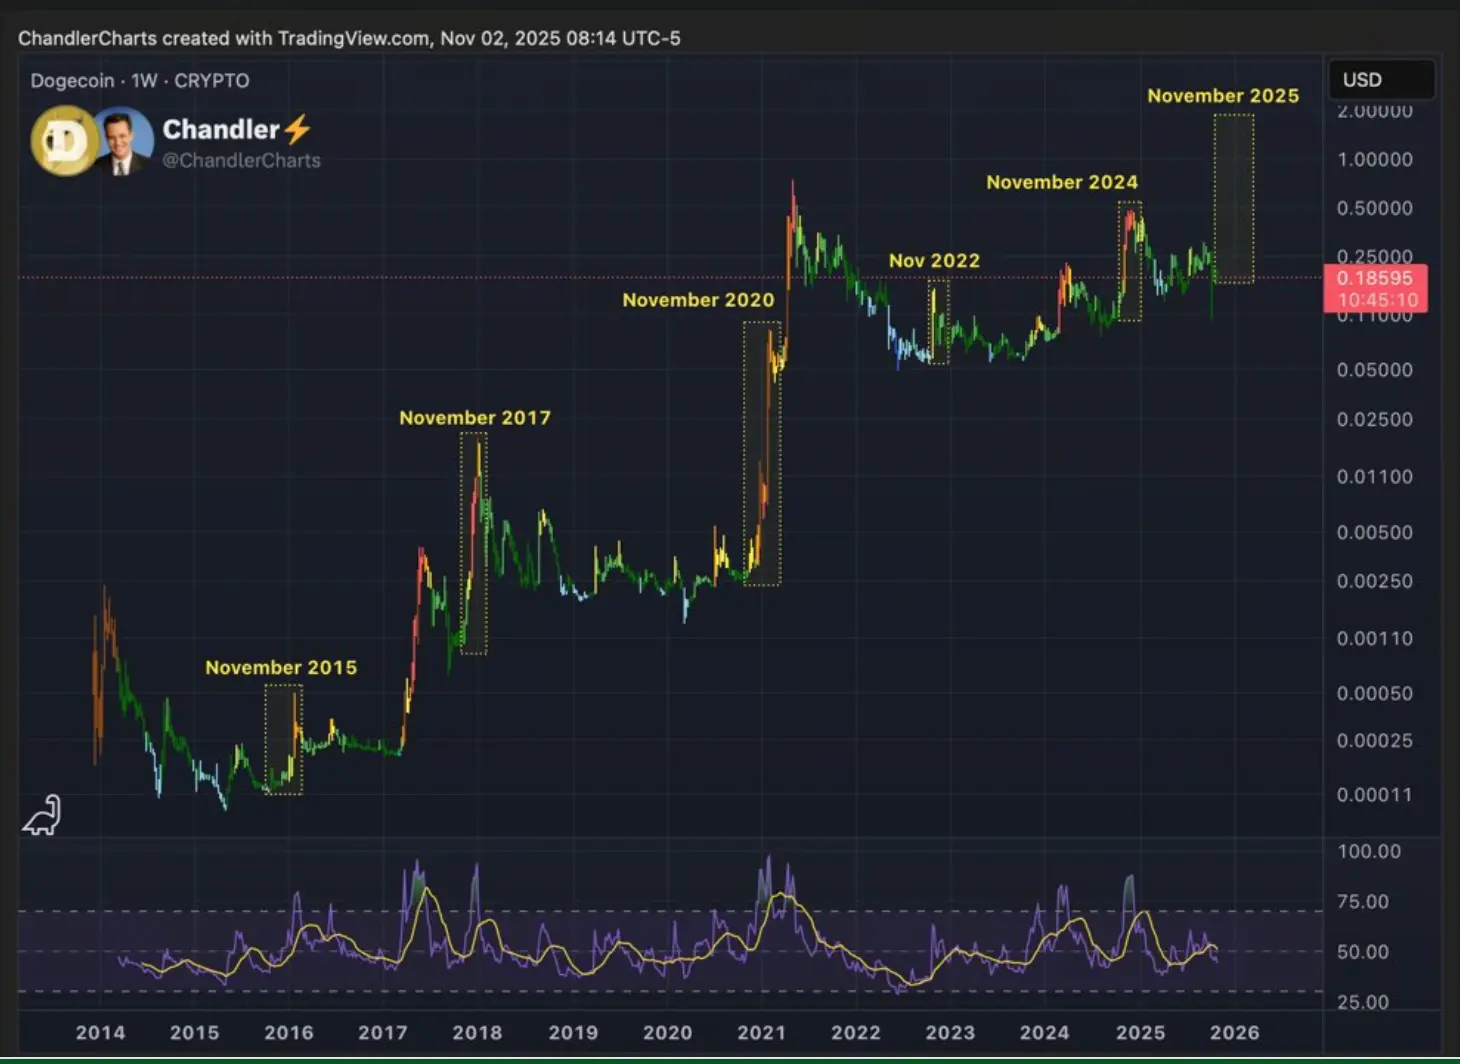Click the 2024 label on time axis
The image size is (1460, 1064).
(x=1044, y=1032)
